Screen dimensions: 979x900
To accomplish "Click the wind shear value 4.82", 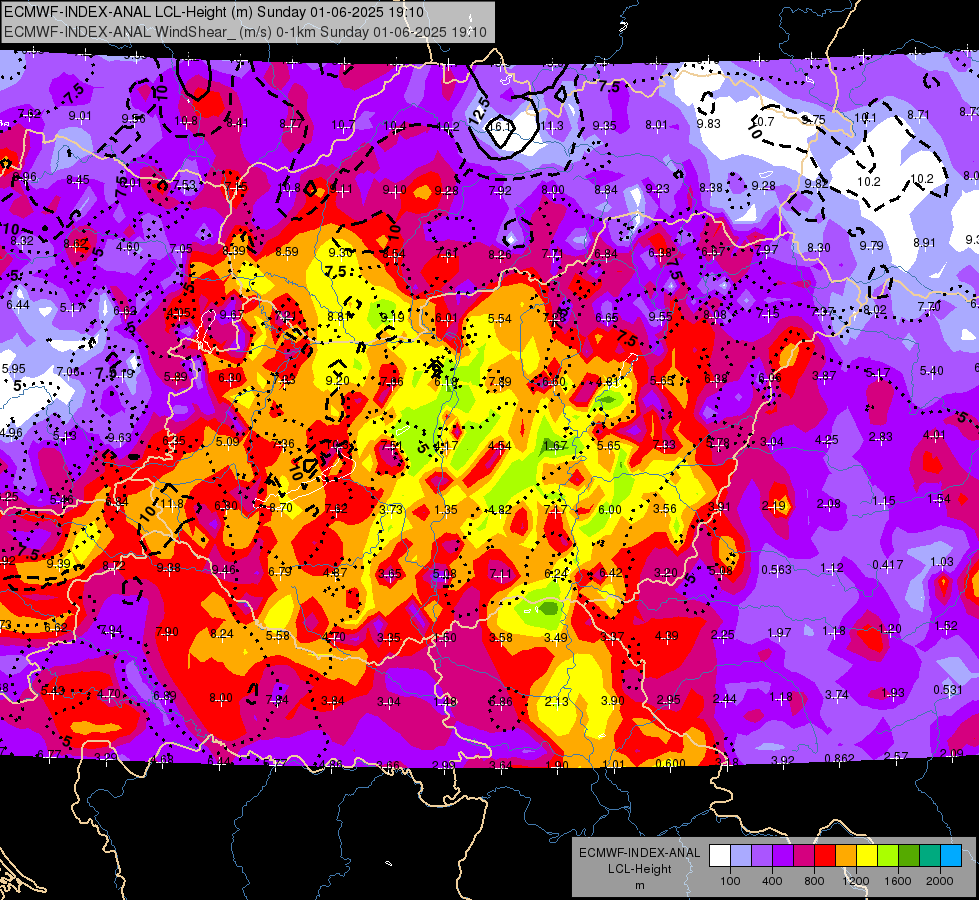I will coord(500,510).
